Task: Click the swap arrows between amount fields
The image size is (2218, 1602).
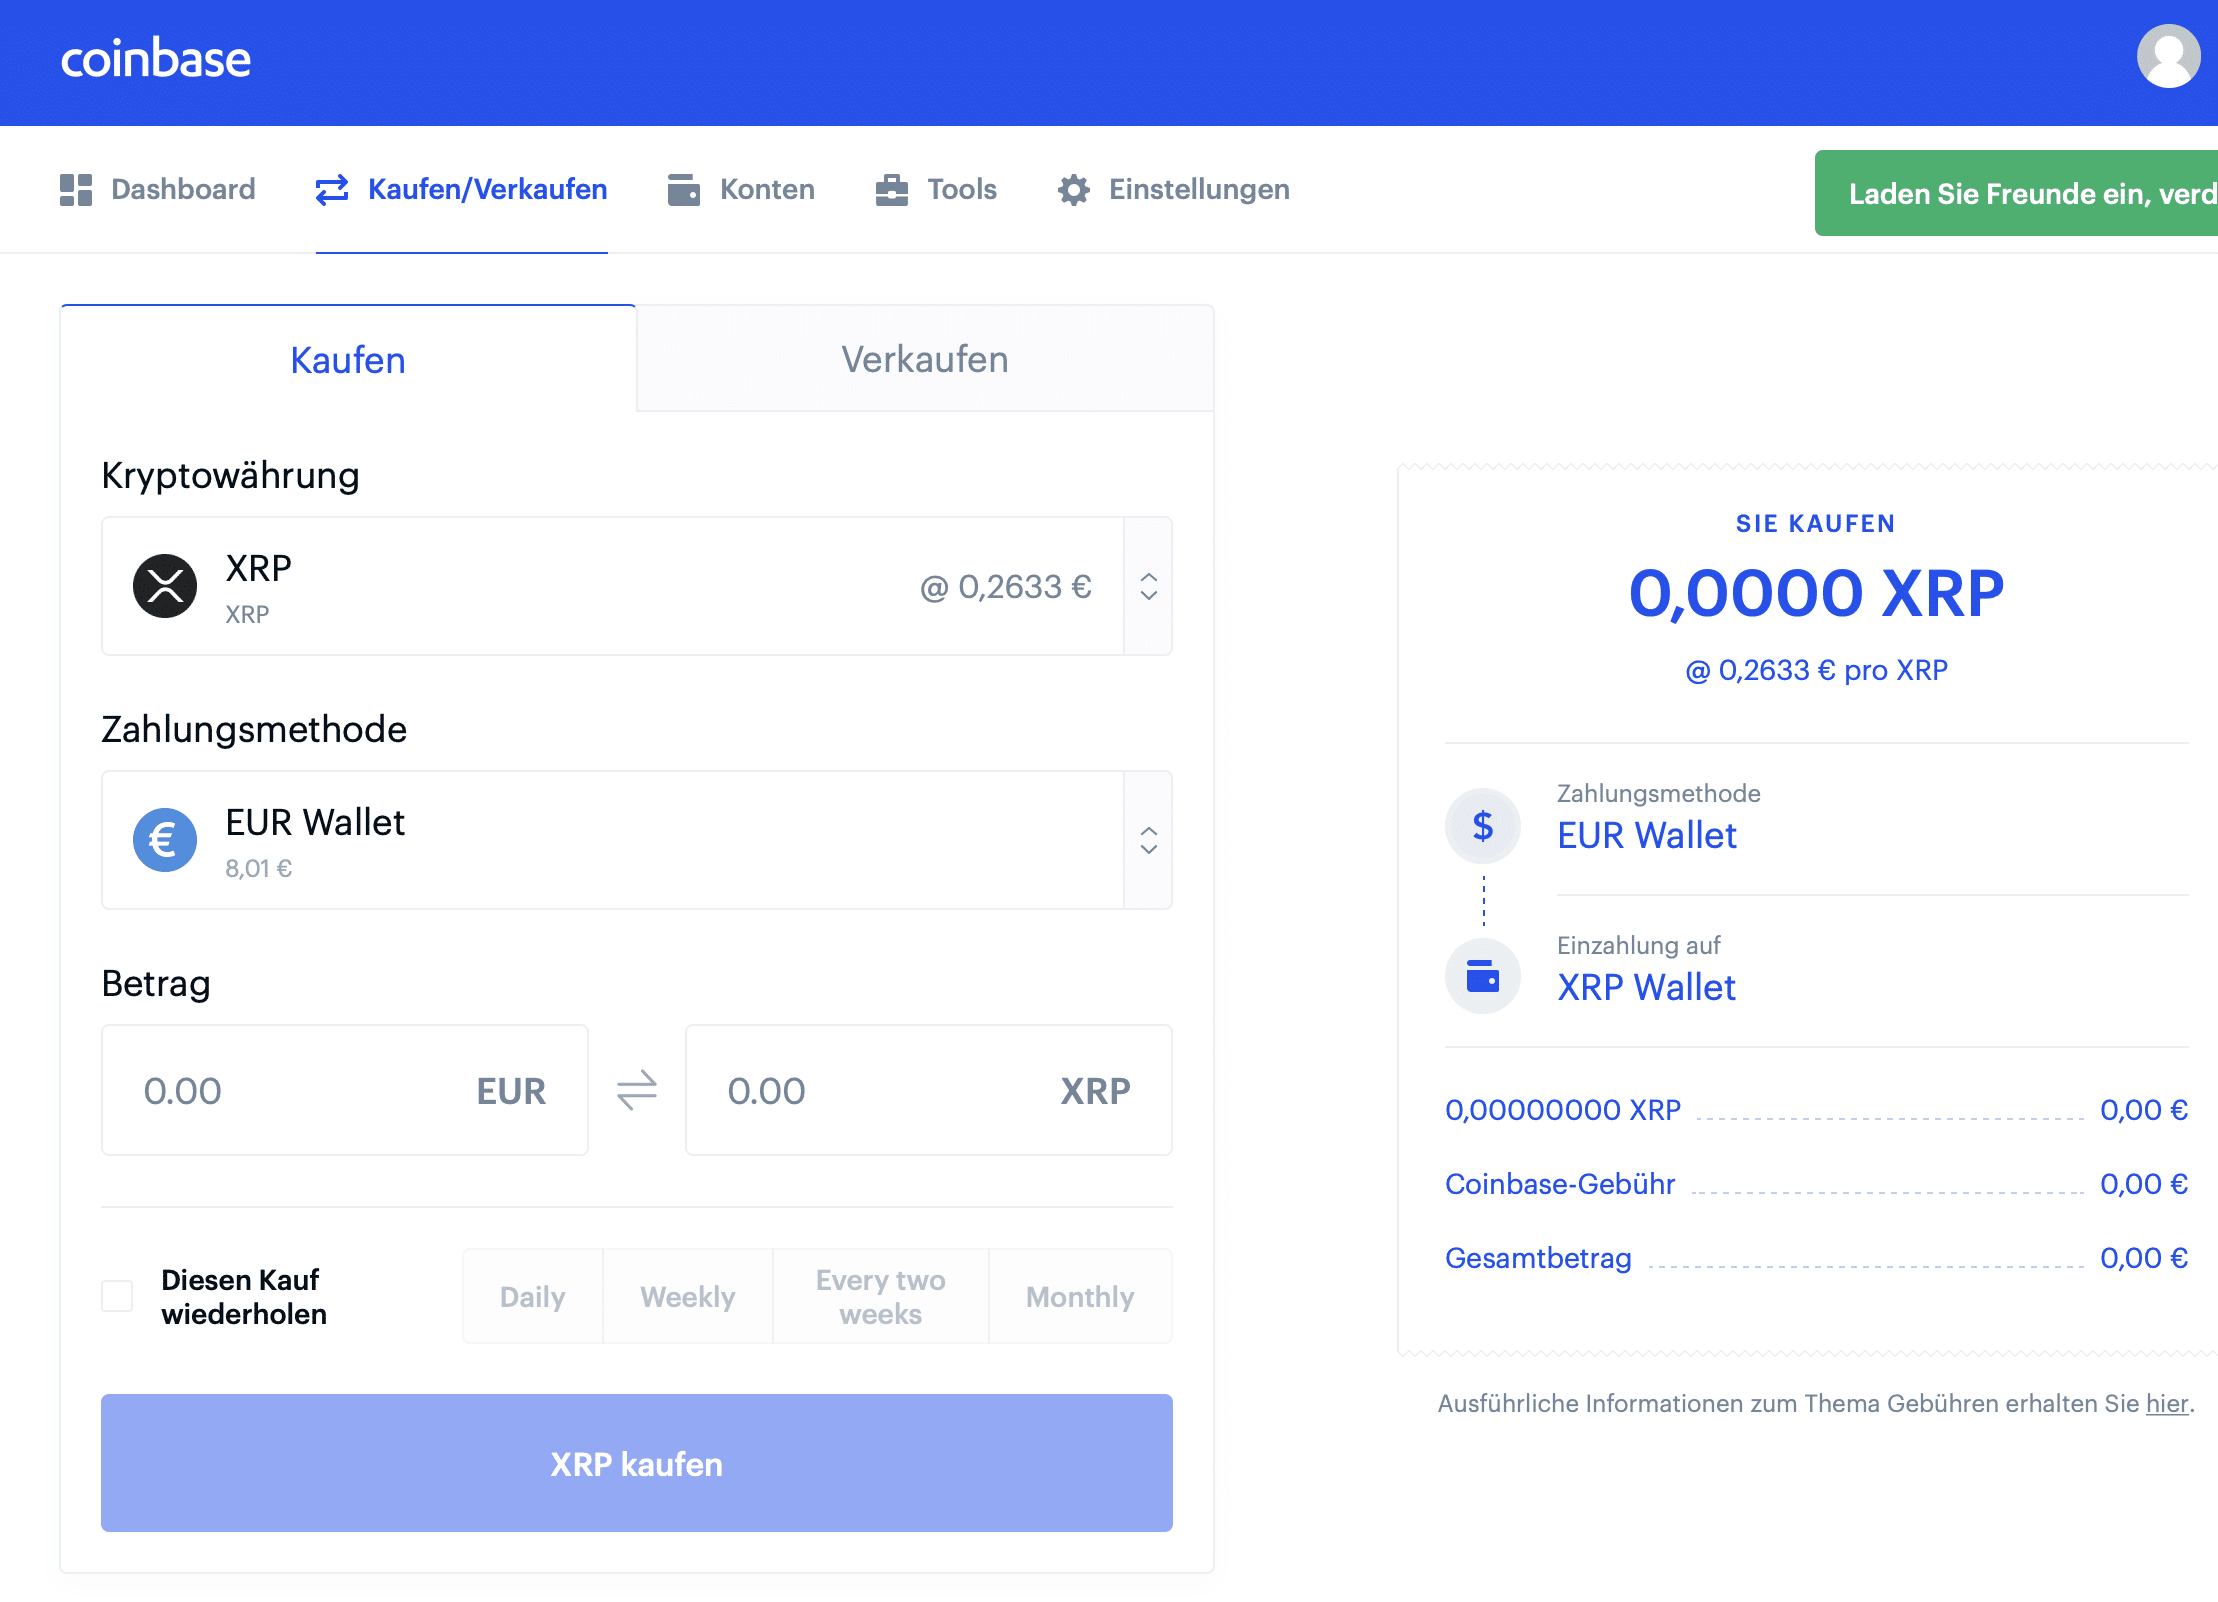Action: [x=637, y=1090]
